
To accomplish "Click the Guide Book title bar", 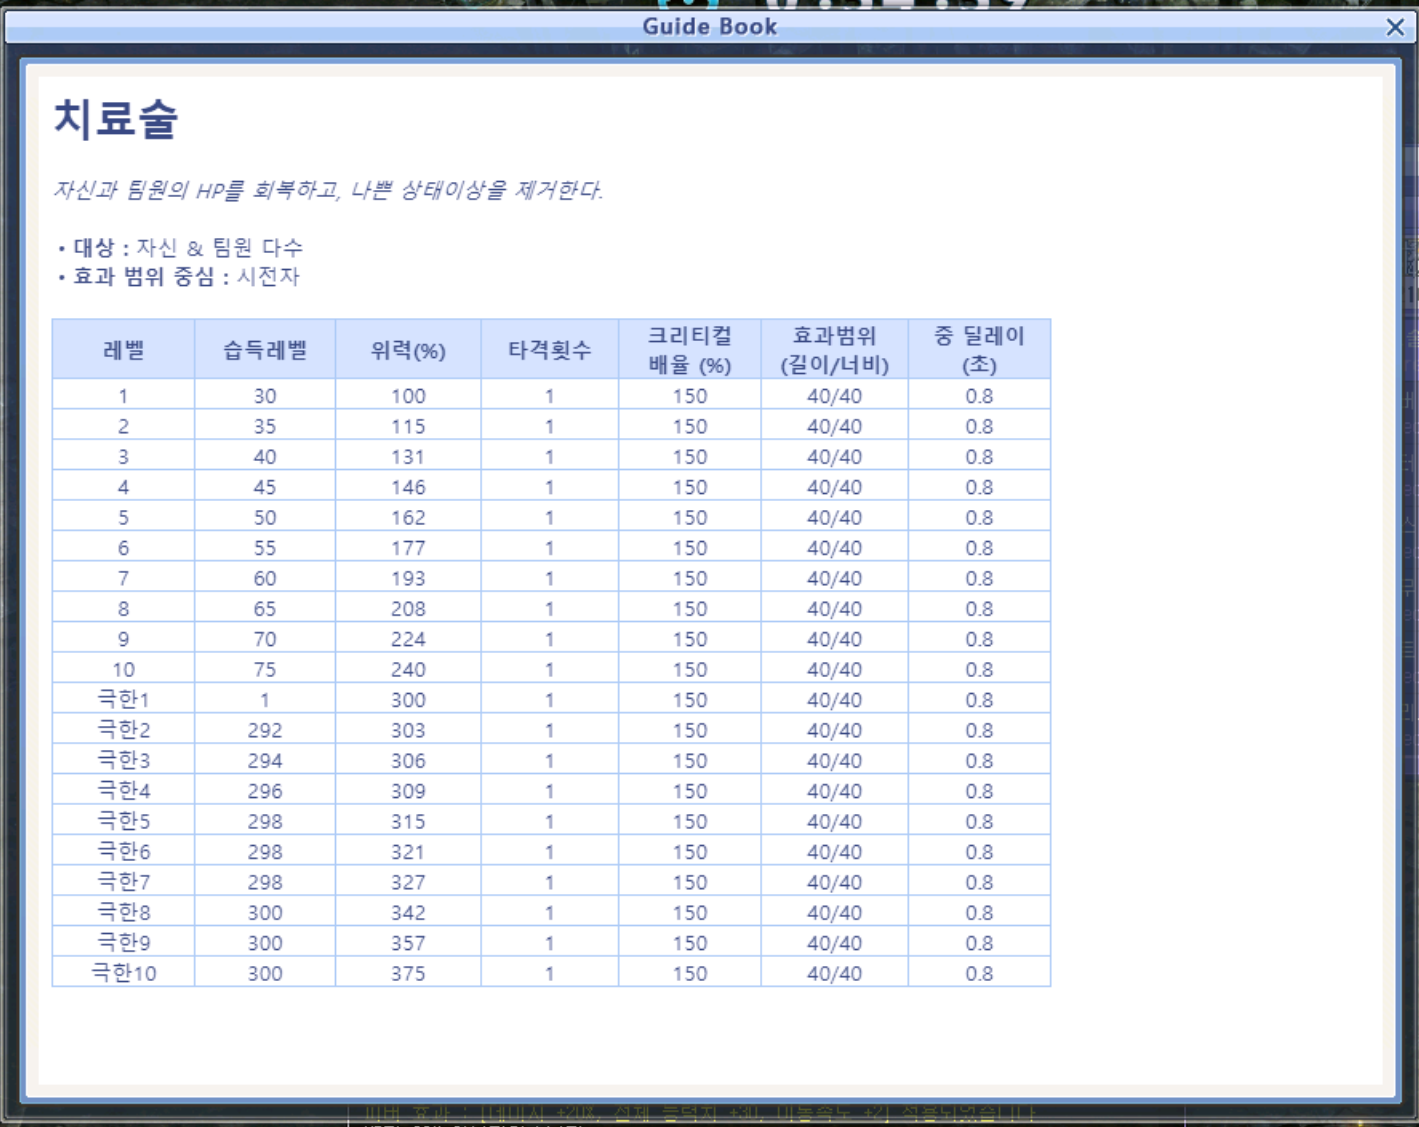I will point(708,27).
